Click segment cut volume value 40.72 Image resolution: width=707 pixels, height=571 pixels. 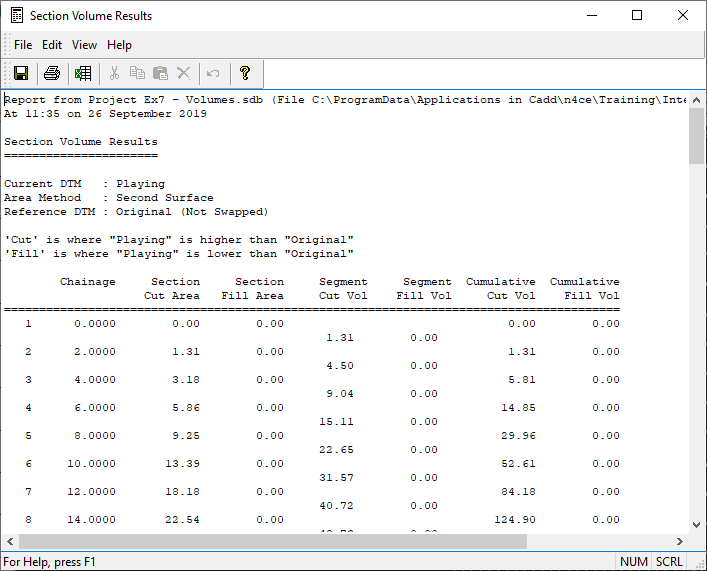click(336, 505)
